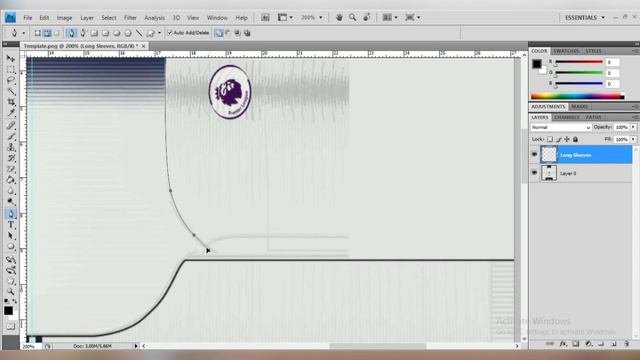640x360 pixels.
Task: Toggle the Auto Add/Delete checkbox
Action: point(170,33)
